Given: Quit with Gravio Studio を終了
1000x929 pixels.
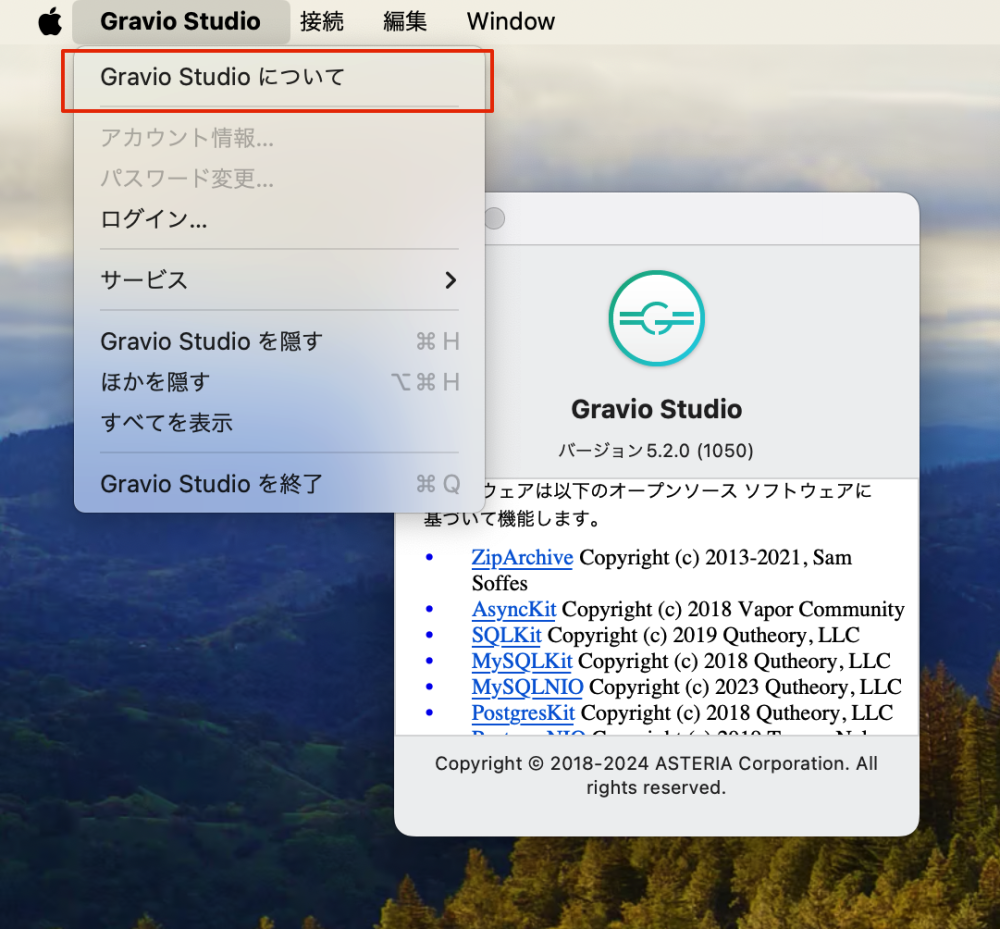Looking at the screenshot, I should [279, 484].
